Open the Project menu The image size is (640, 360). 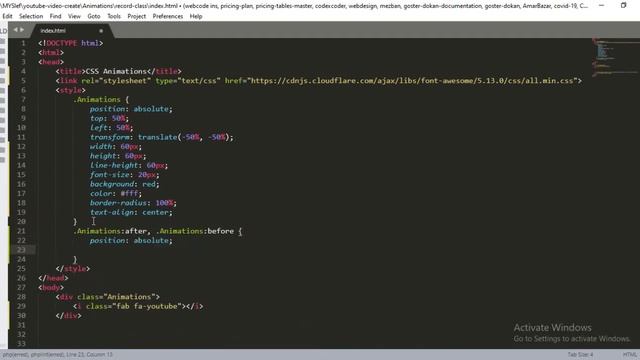(137, 16)
